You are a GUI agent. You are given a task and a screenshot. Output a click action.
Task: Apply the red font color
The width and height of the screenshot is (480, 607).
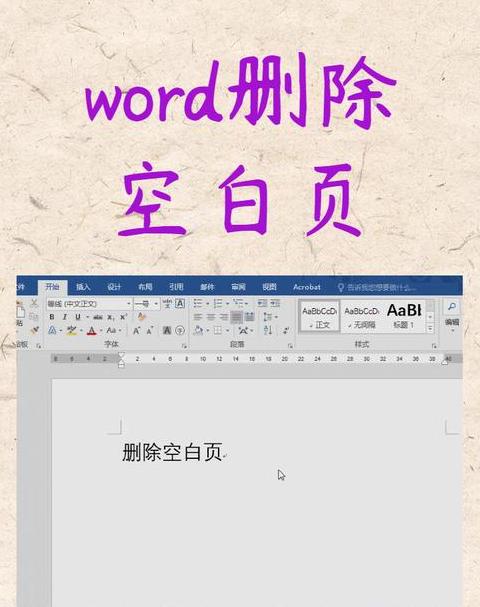pyautogui.click(x=91, y=331)
